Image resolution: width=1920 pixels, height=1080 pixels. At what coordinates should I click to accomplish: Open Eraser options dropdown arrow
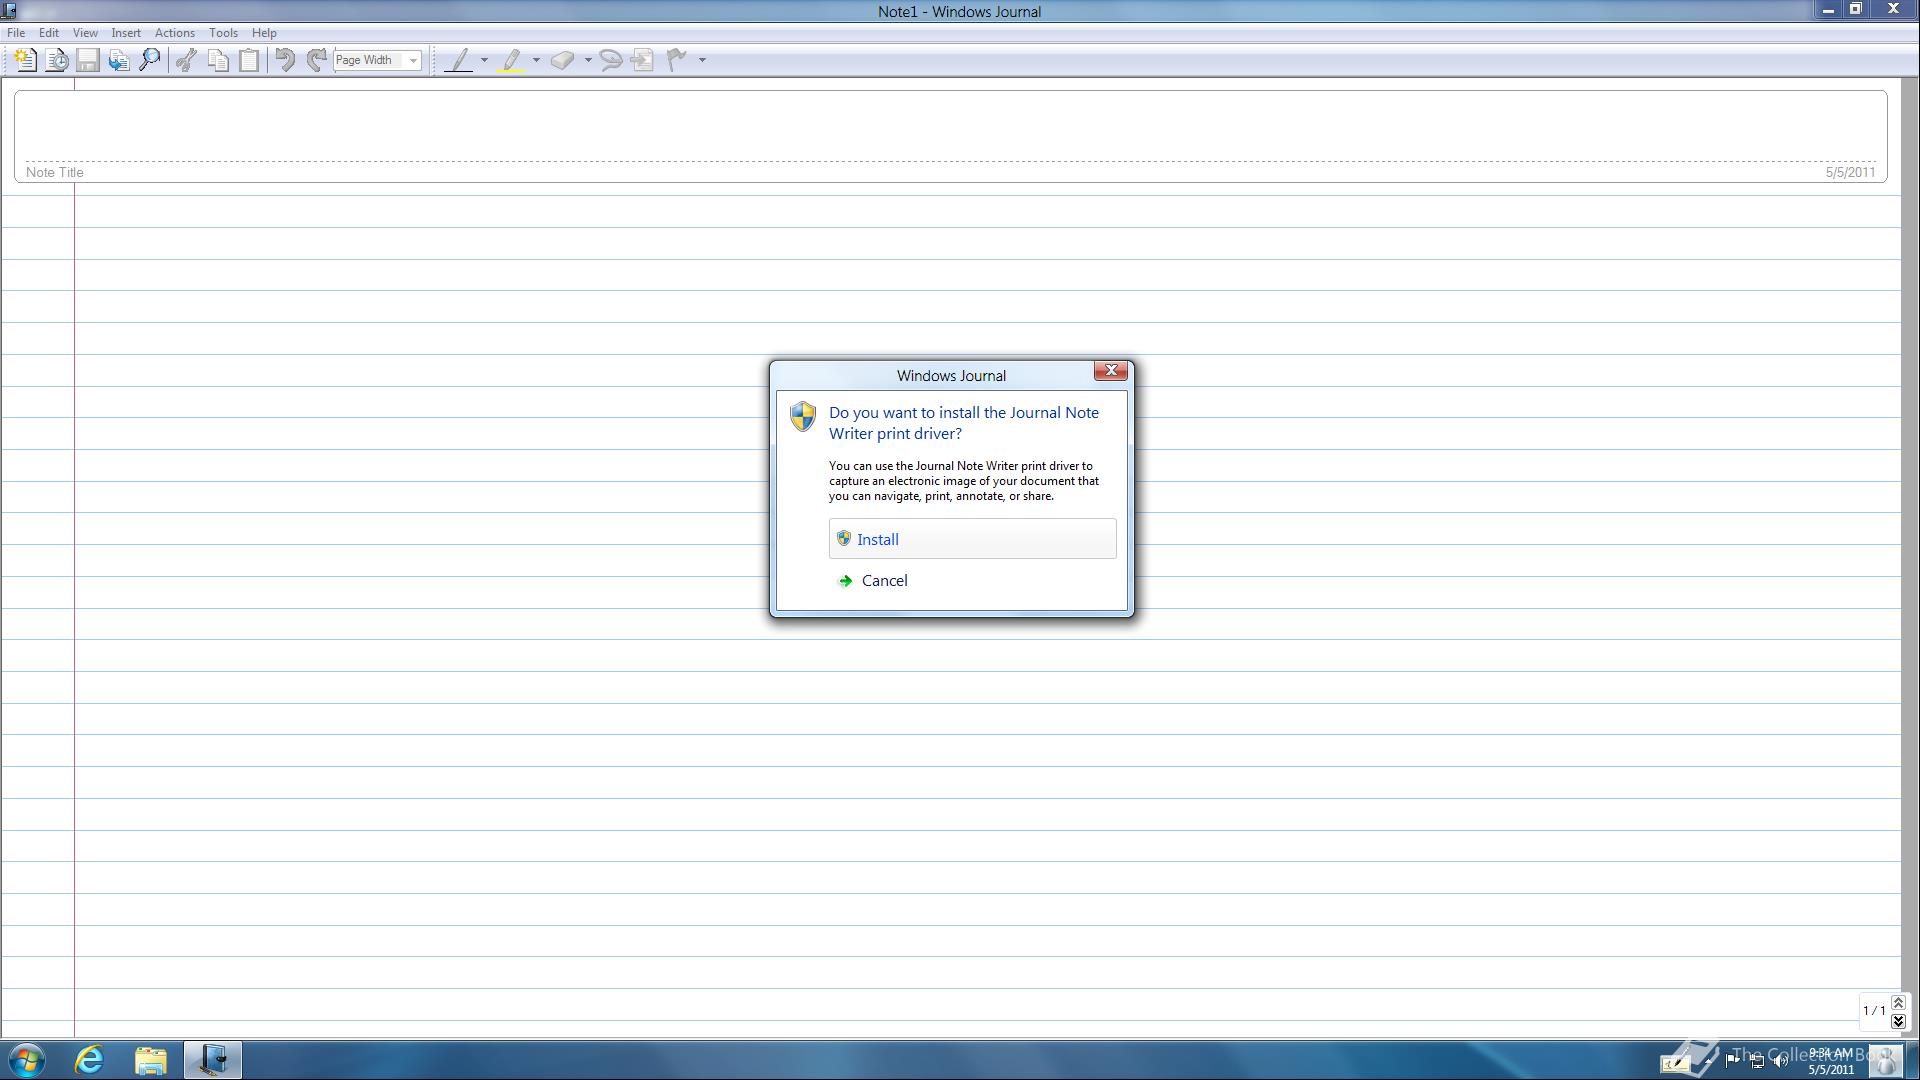(588, 60)
